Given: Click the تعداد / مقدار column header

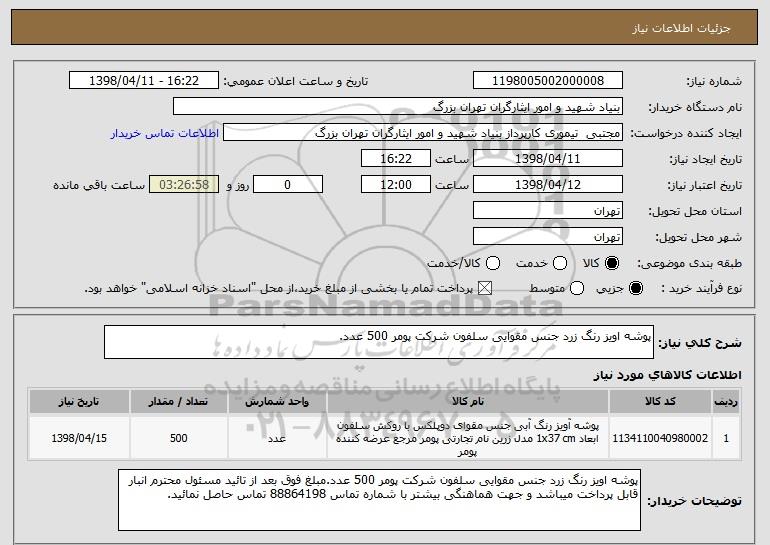Looking at the screenshot, I should coord(178,402).
